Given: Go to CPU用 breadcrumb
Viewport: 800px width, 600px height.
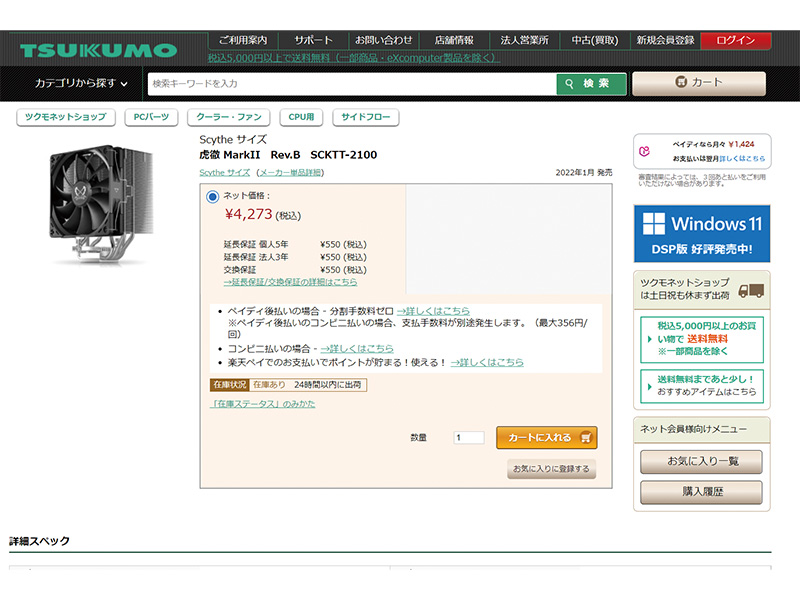Looking at the screenshot, I should 301,117.
